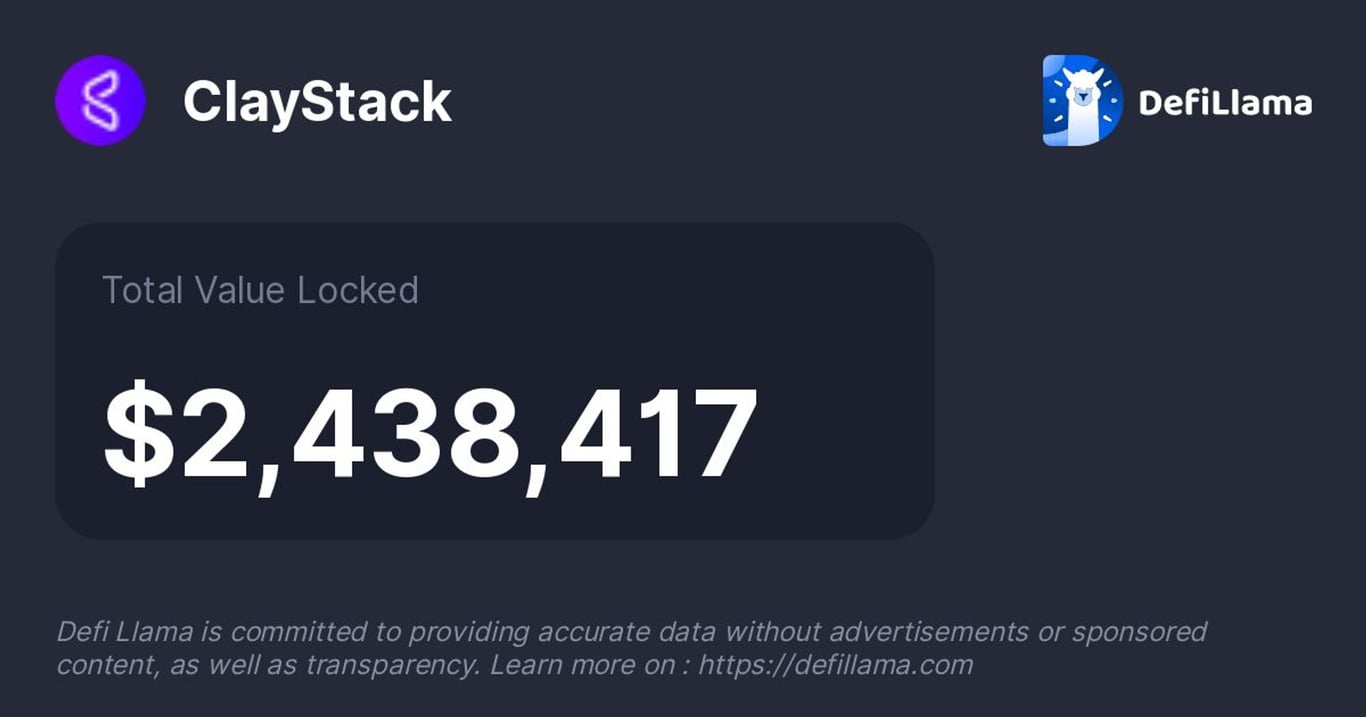The image size is (1366, 717).
Task: Click the Total Value Locked label
Action: tap(260, 290)
